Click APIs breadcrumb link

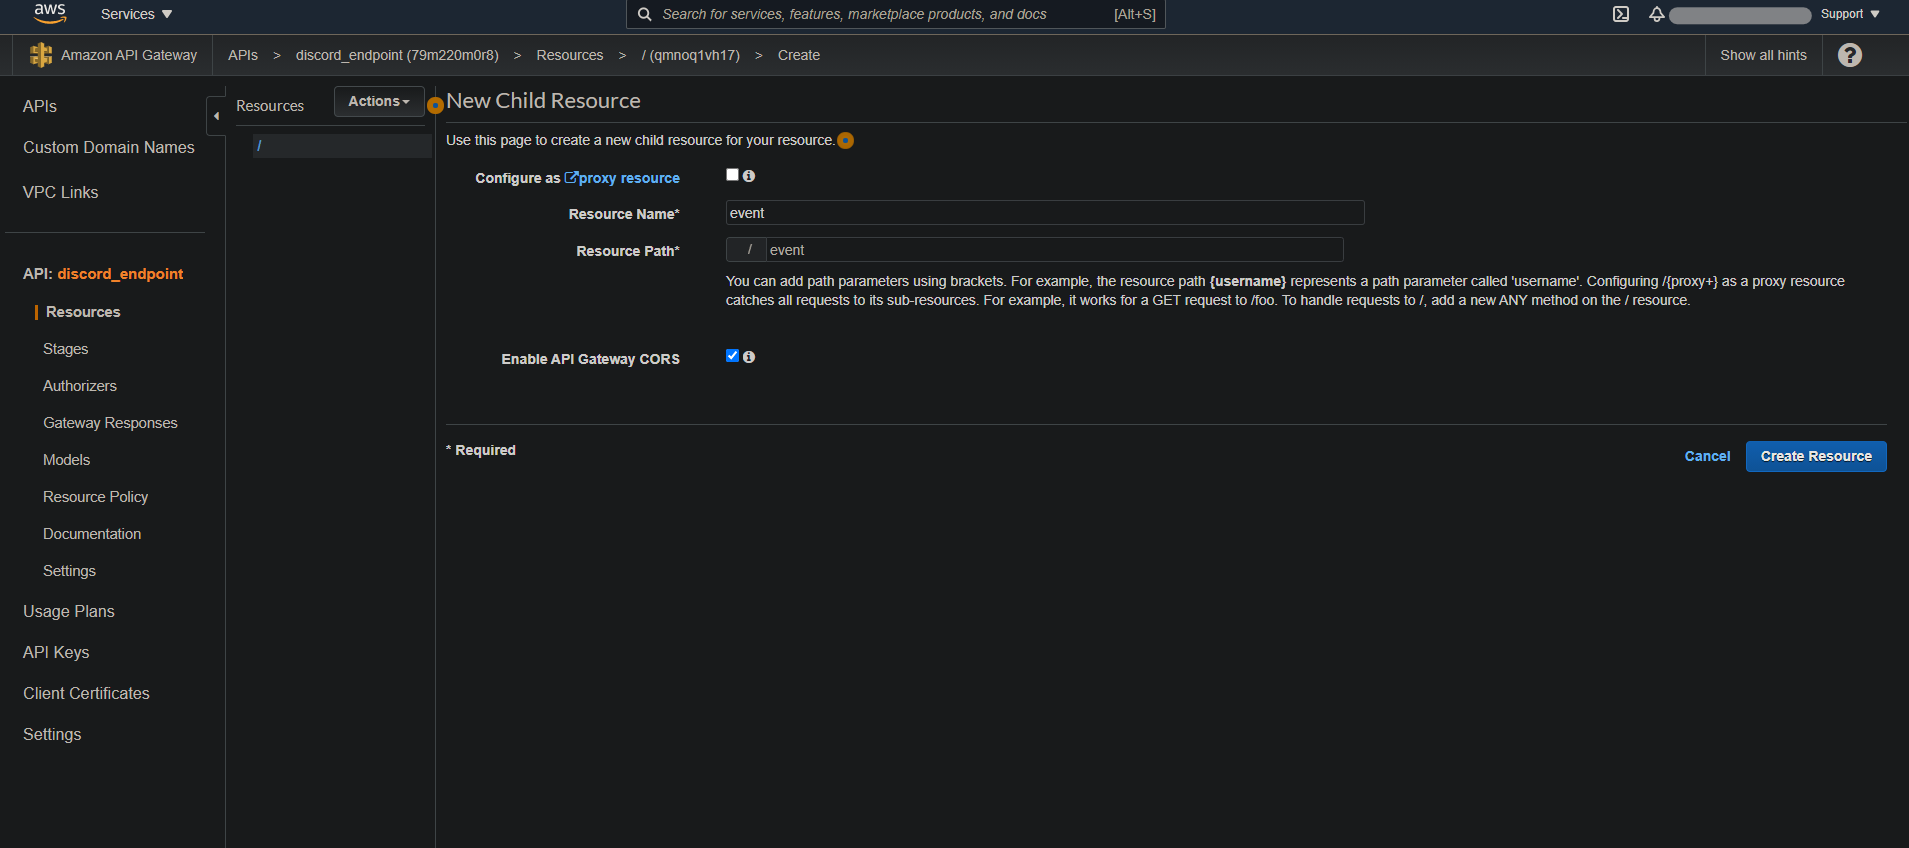(x=243, y=55)
